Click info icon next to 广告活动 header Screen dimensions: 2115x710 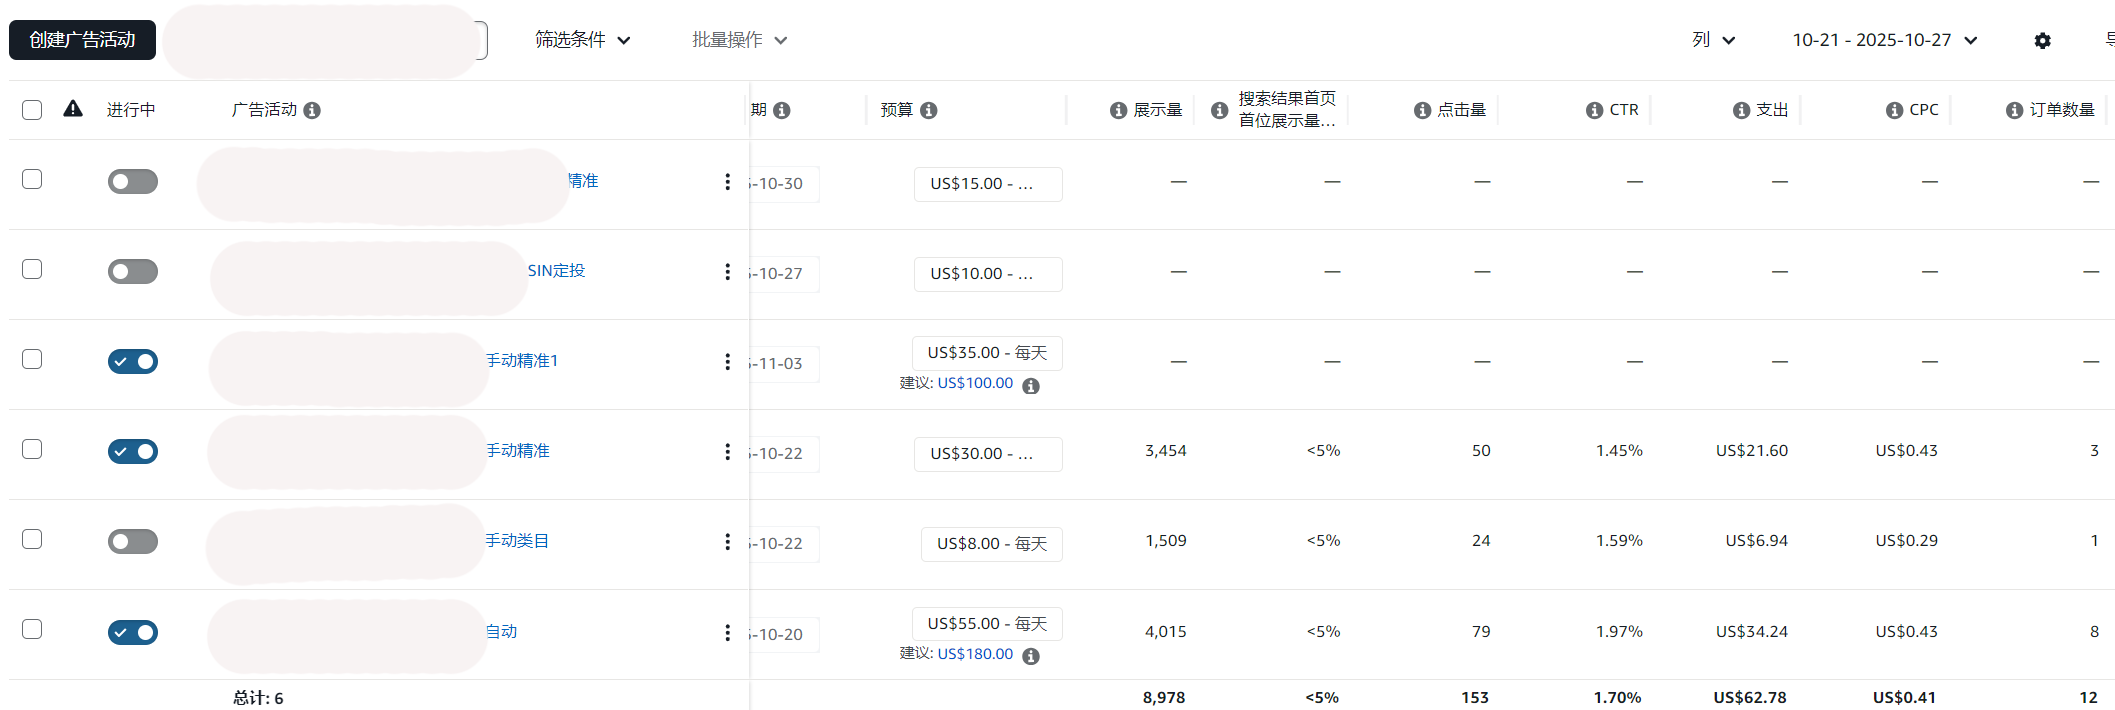[x=312, y=110]
